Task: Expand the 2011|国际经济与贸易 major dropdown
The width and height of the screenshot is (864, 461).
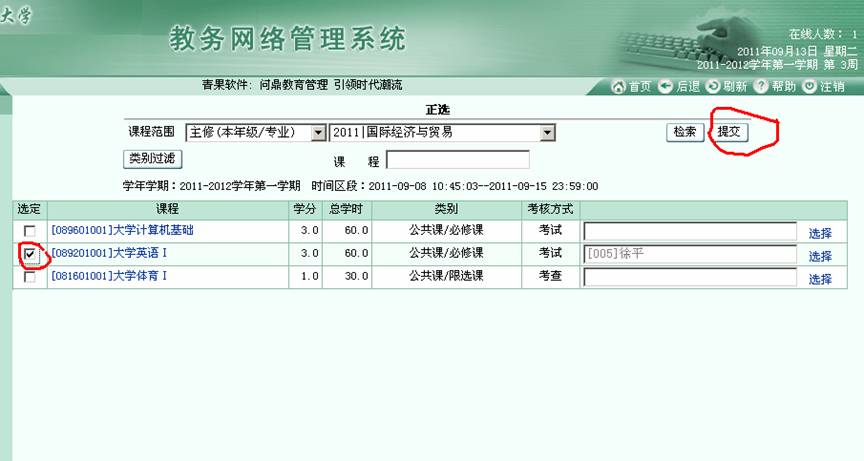Action: [x=547, y=132]
